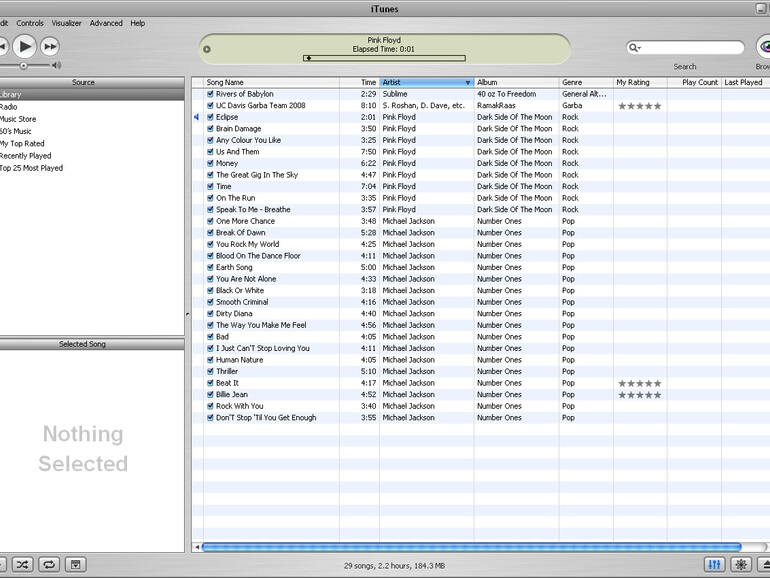770x578 pixels.
Task: Sort by the Play Count column header
Action: [x=694, y=83]
